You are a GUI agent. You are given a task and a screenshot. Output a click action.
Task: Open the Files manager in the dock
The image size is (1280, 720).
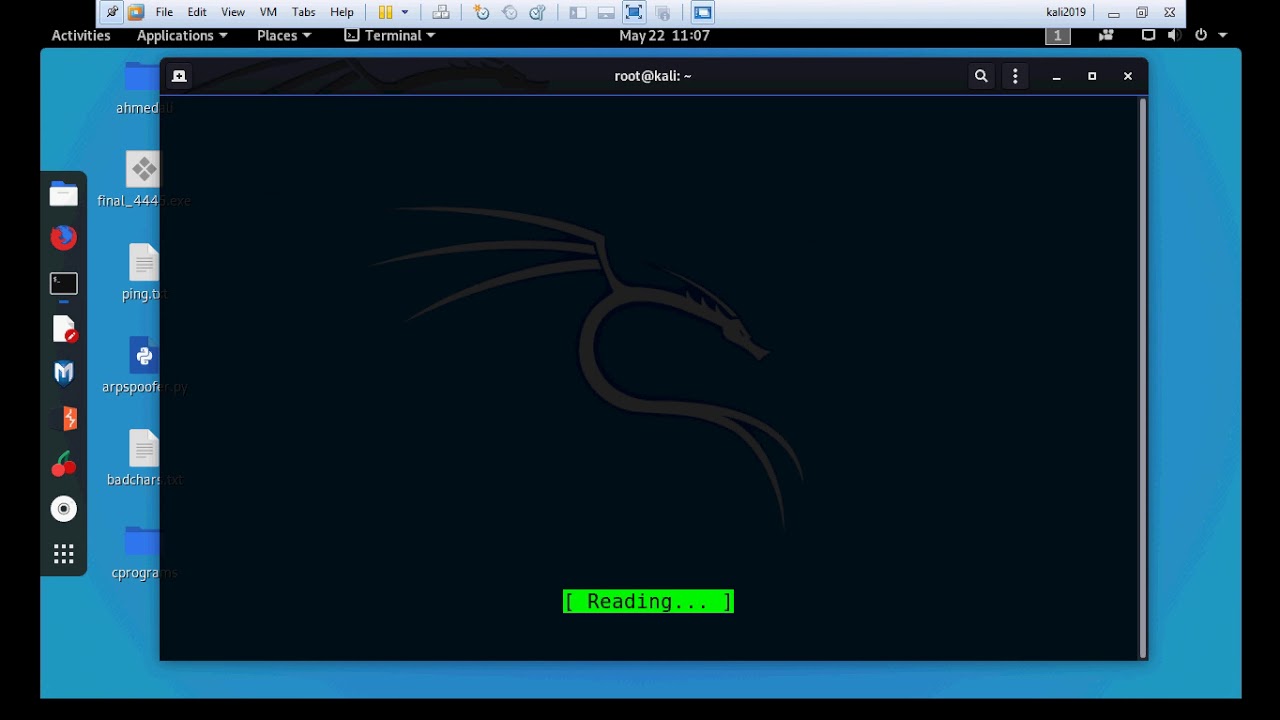pyautogui.click(x=64, y=194)
